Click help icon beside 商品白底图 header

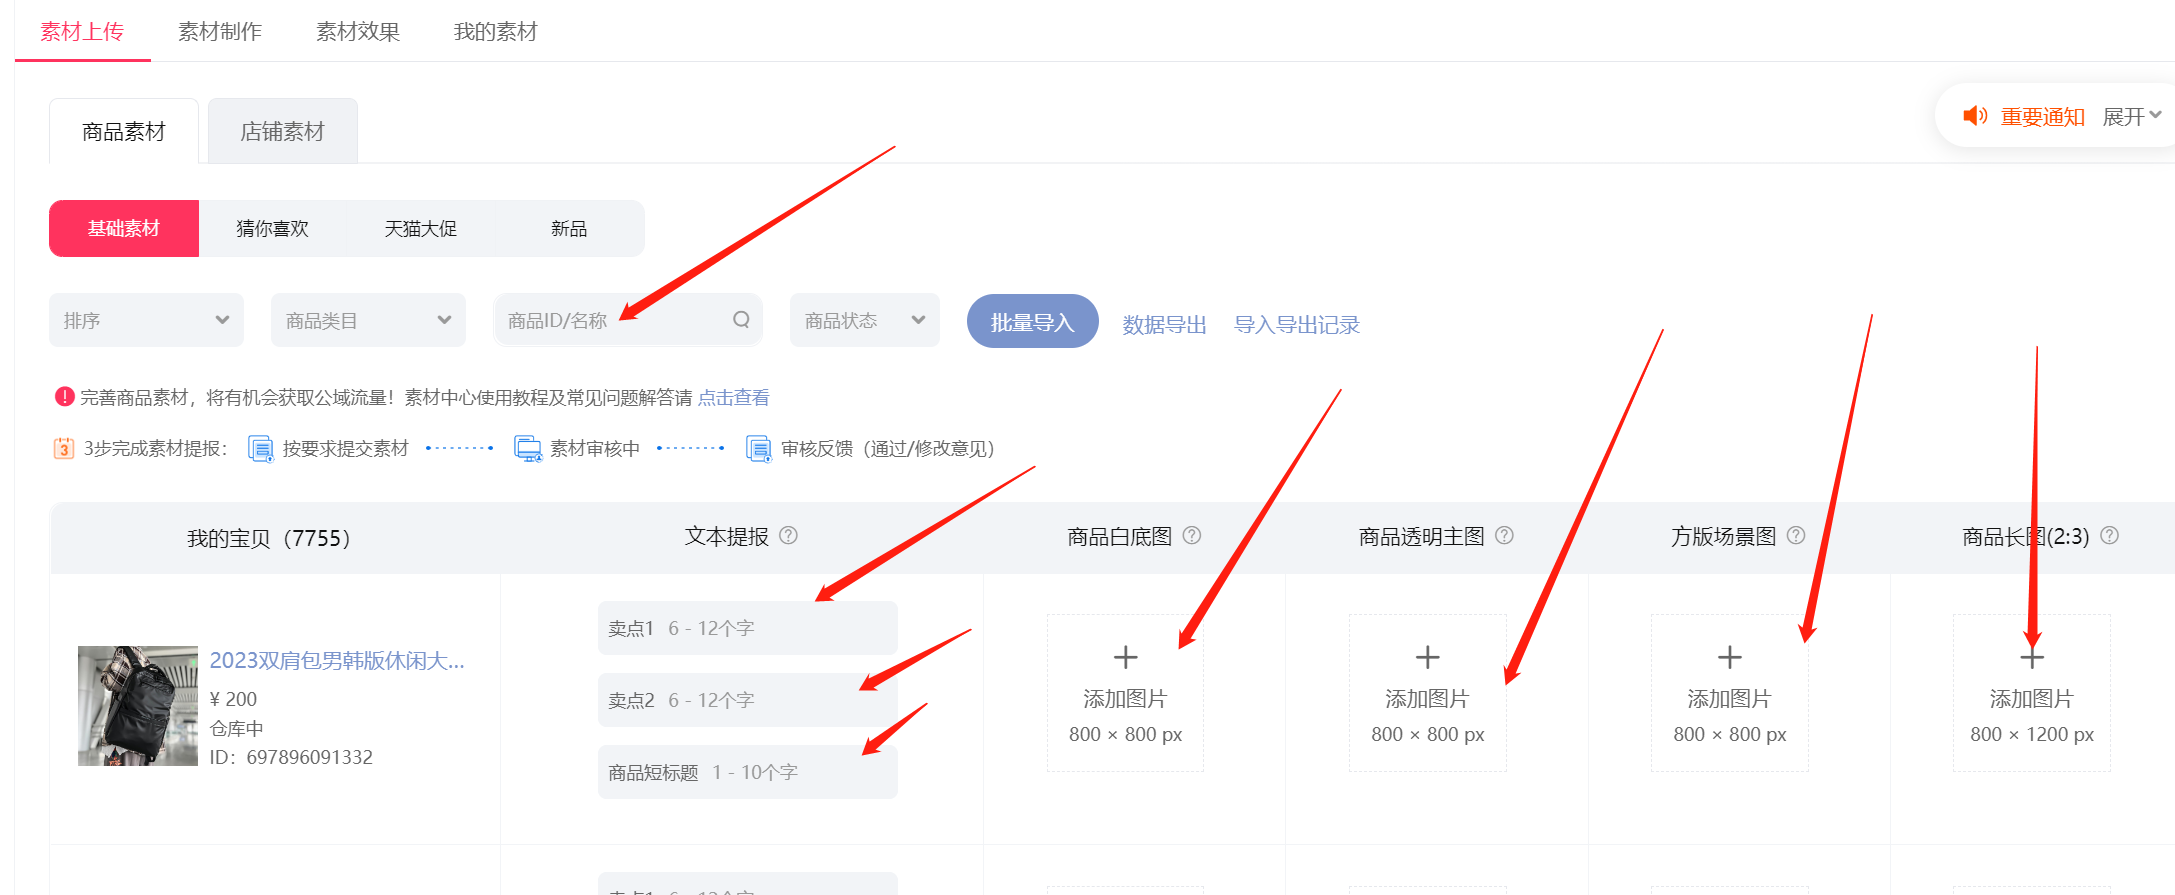pos(1192,536)
